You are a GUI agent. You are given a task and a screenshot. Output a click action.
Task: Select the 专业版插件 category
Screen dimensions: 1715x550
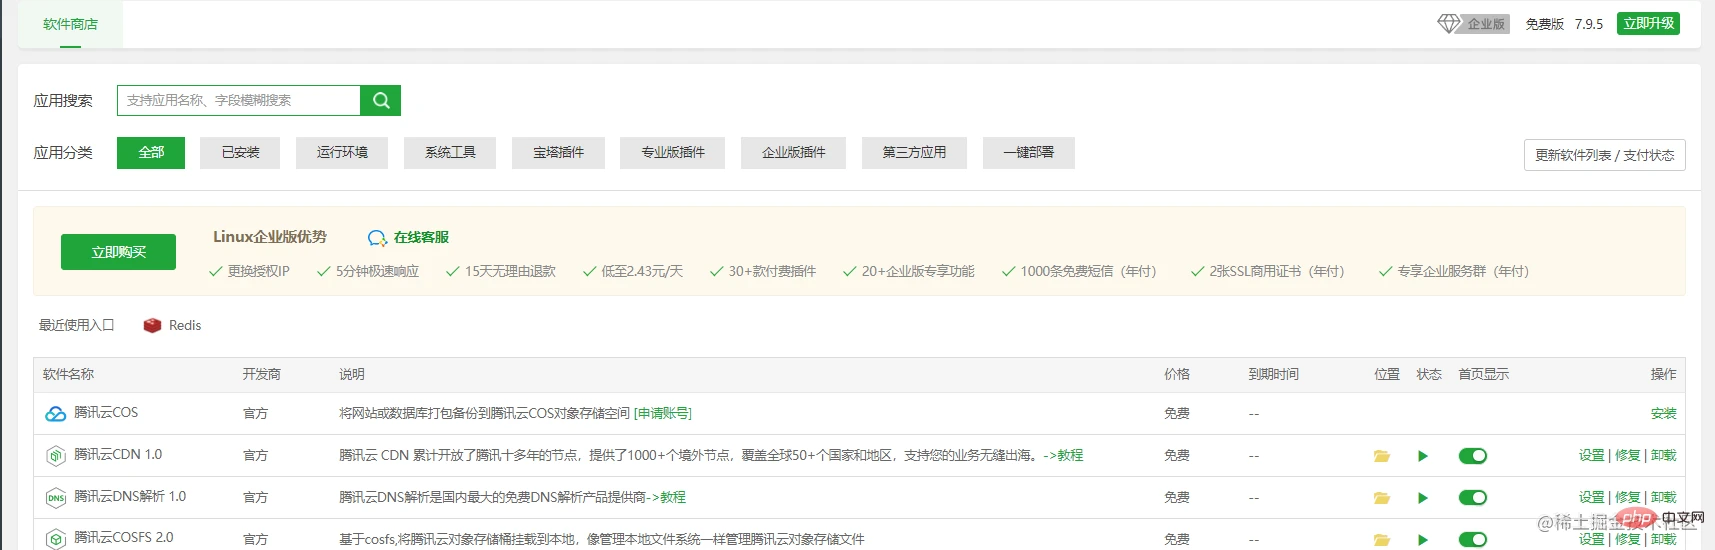tap(672, 153)
